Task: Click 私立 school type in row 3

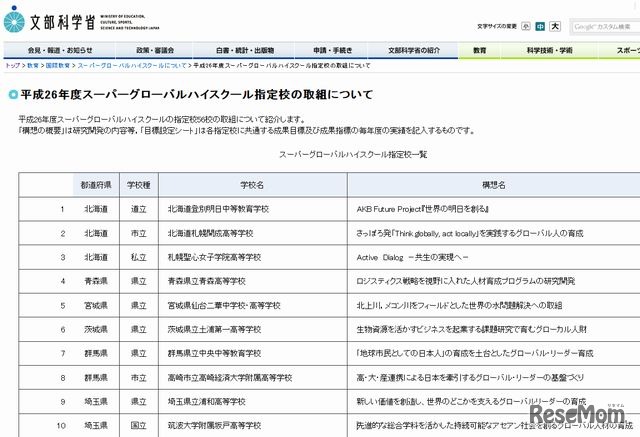Action: pos(139,257)
